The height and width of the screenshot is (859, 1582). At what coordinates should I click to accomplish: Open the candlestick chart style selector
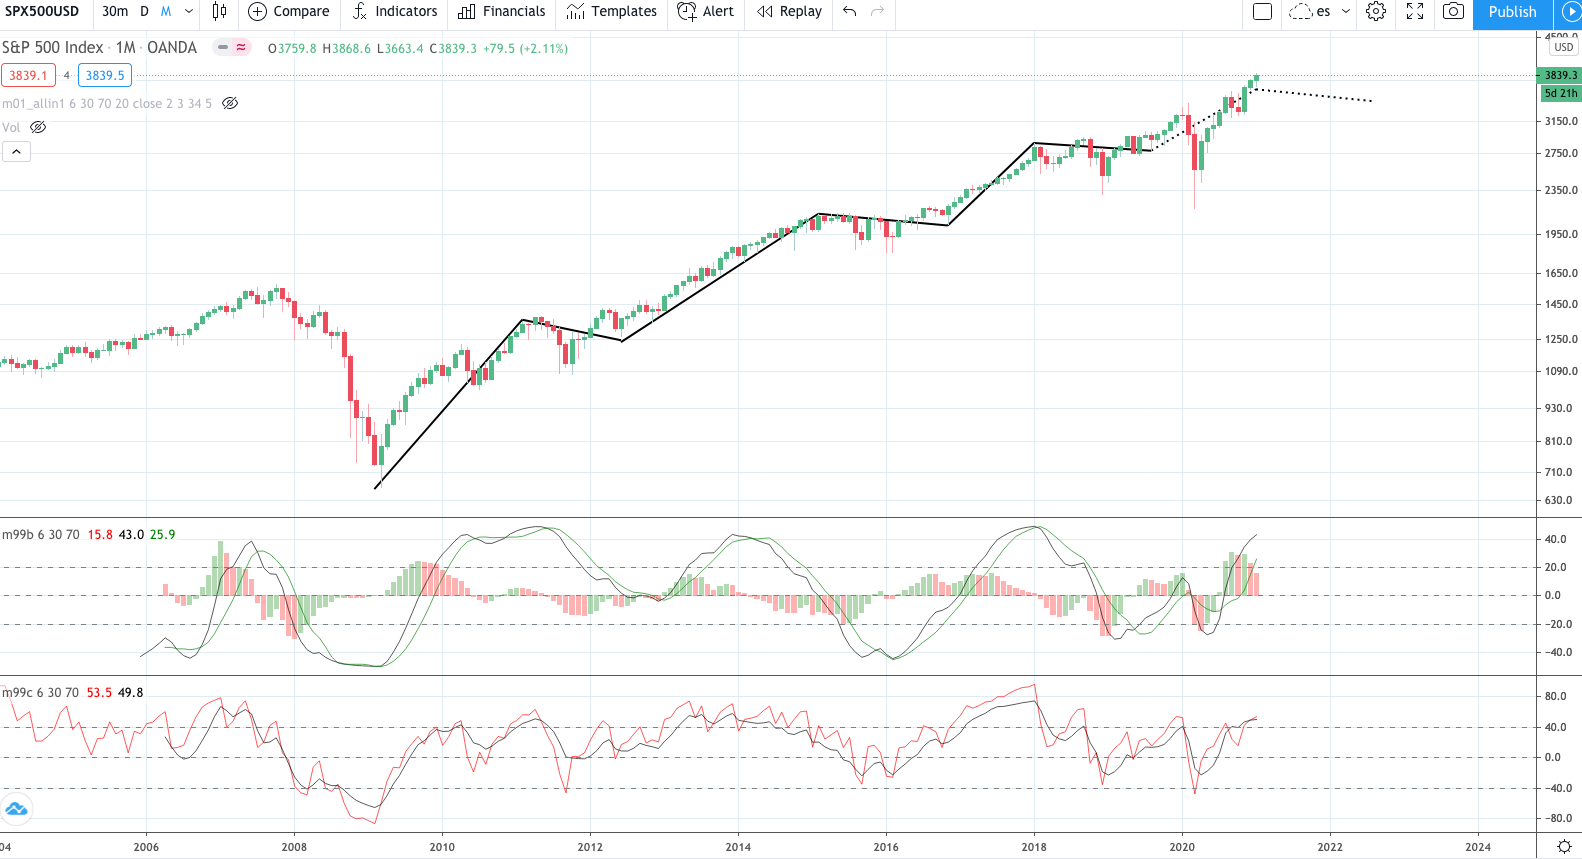pos(219,12)
